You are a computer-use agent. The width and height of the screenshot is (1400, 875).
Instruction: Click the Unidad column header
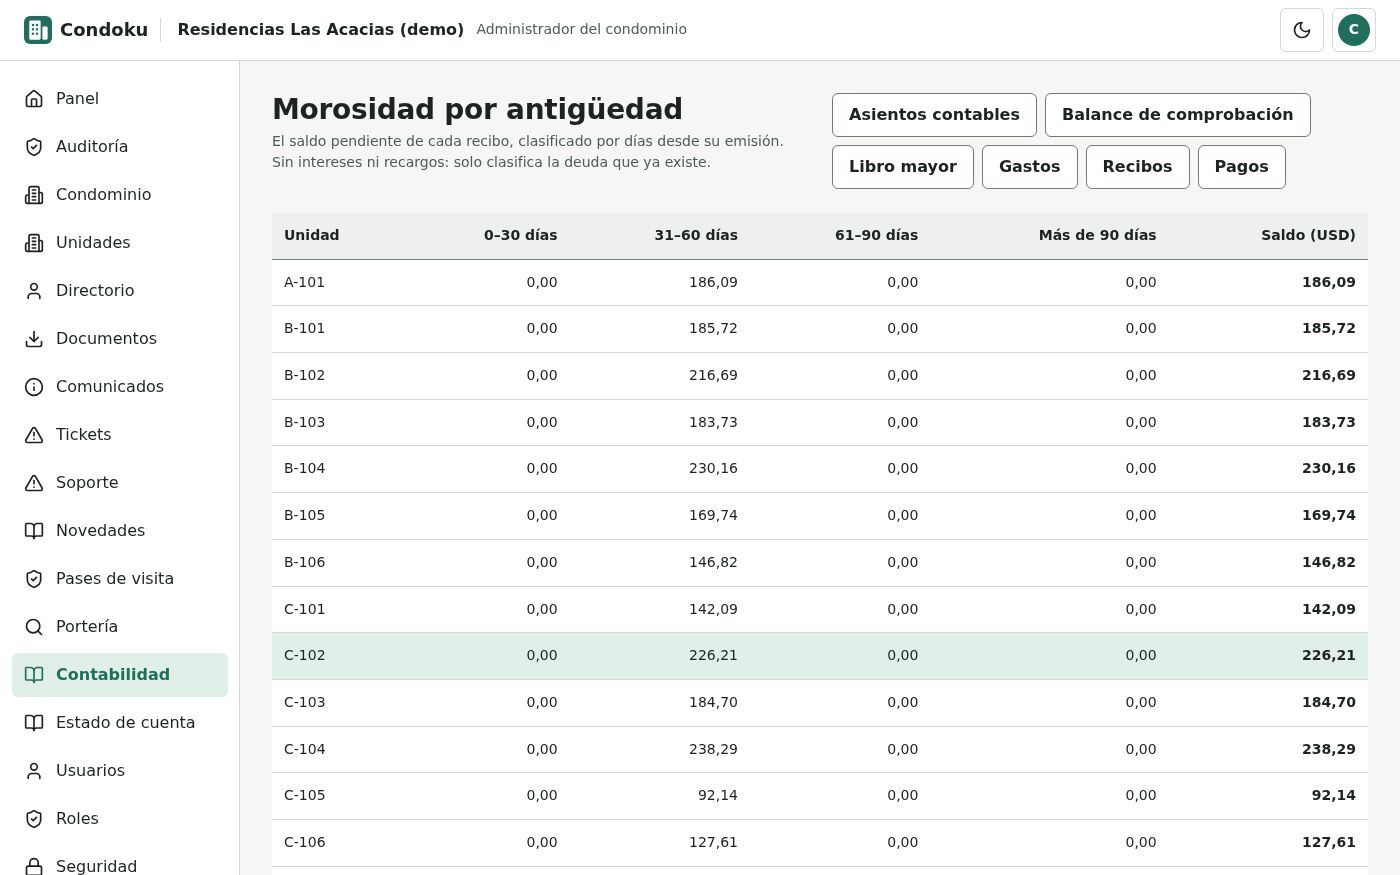(x=312, y=236)
